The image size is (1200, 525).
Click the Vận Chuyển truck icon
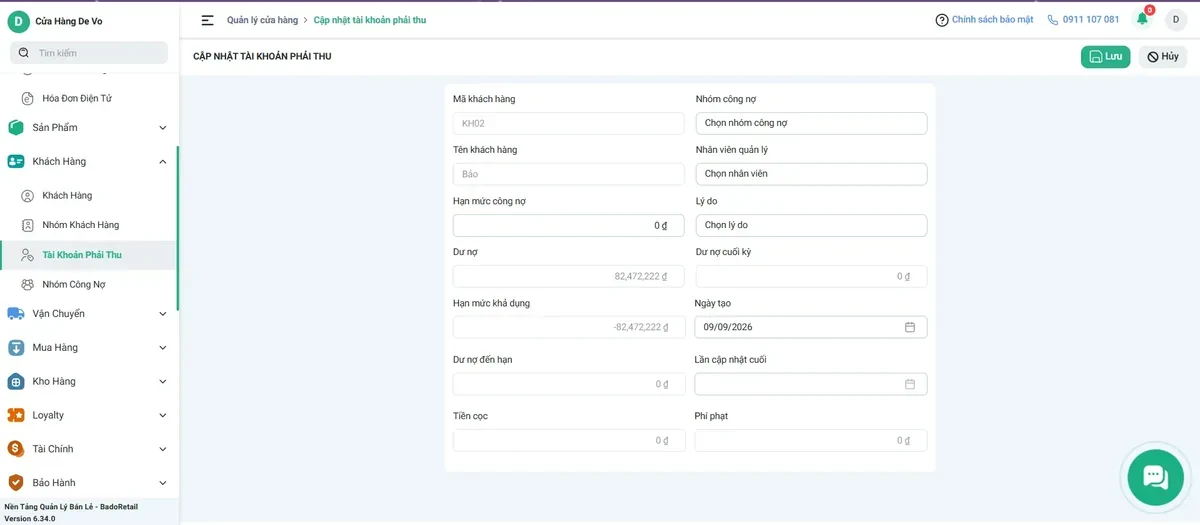[16, 314]
